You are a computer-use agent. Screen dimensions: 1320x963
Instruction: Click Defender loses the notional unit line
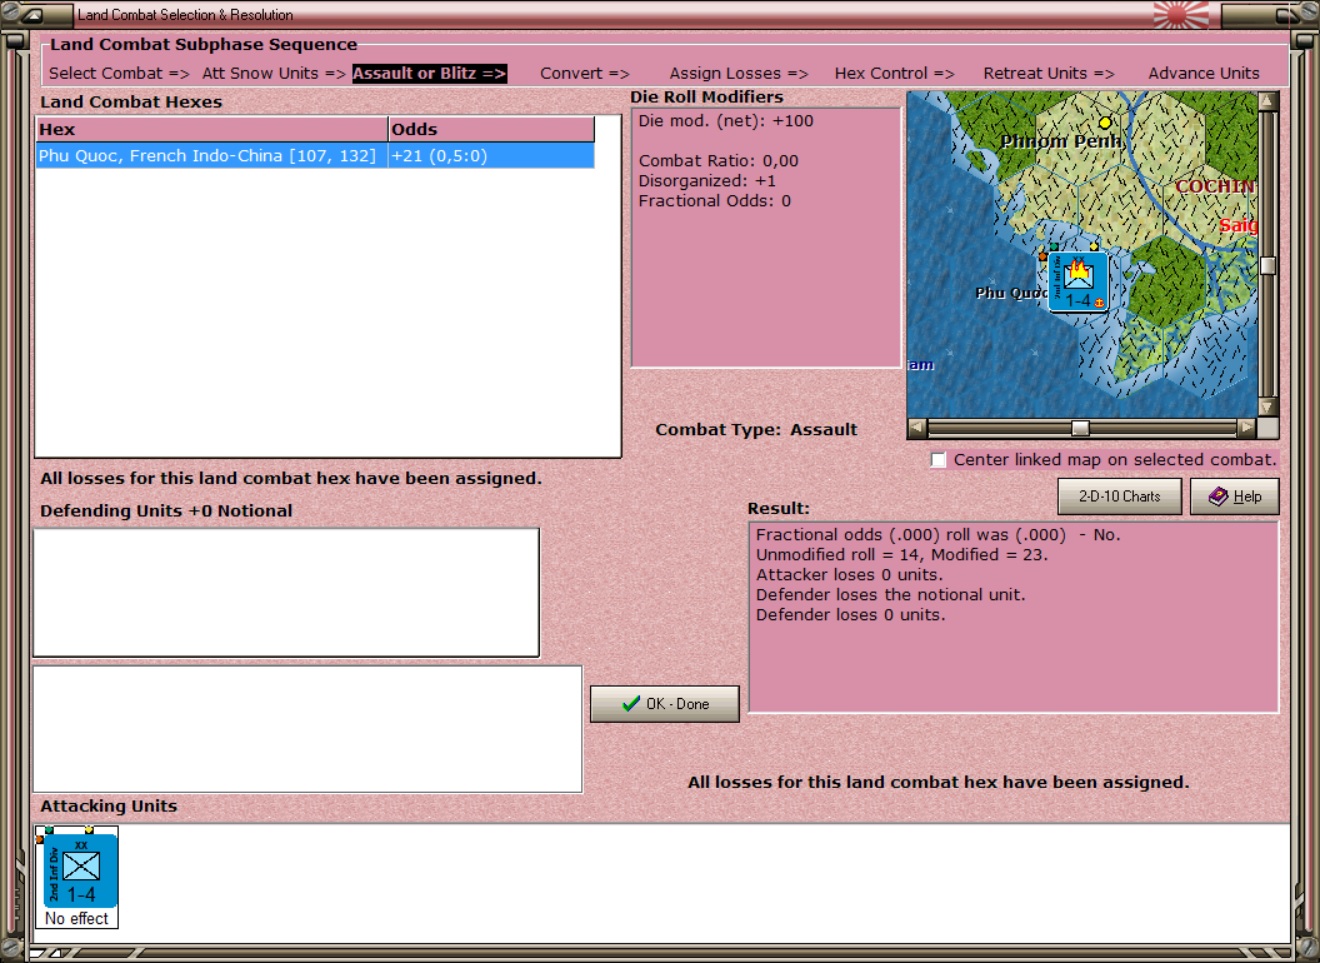890,595
